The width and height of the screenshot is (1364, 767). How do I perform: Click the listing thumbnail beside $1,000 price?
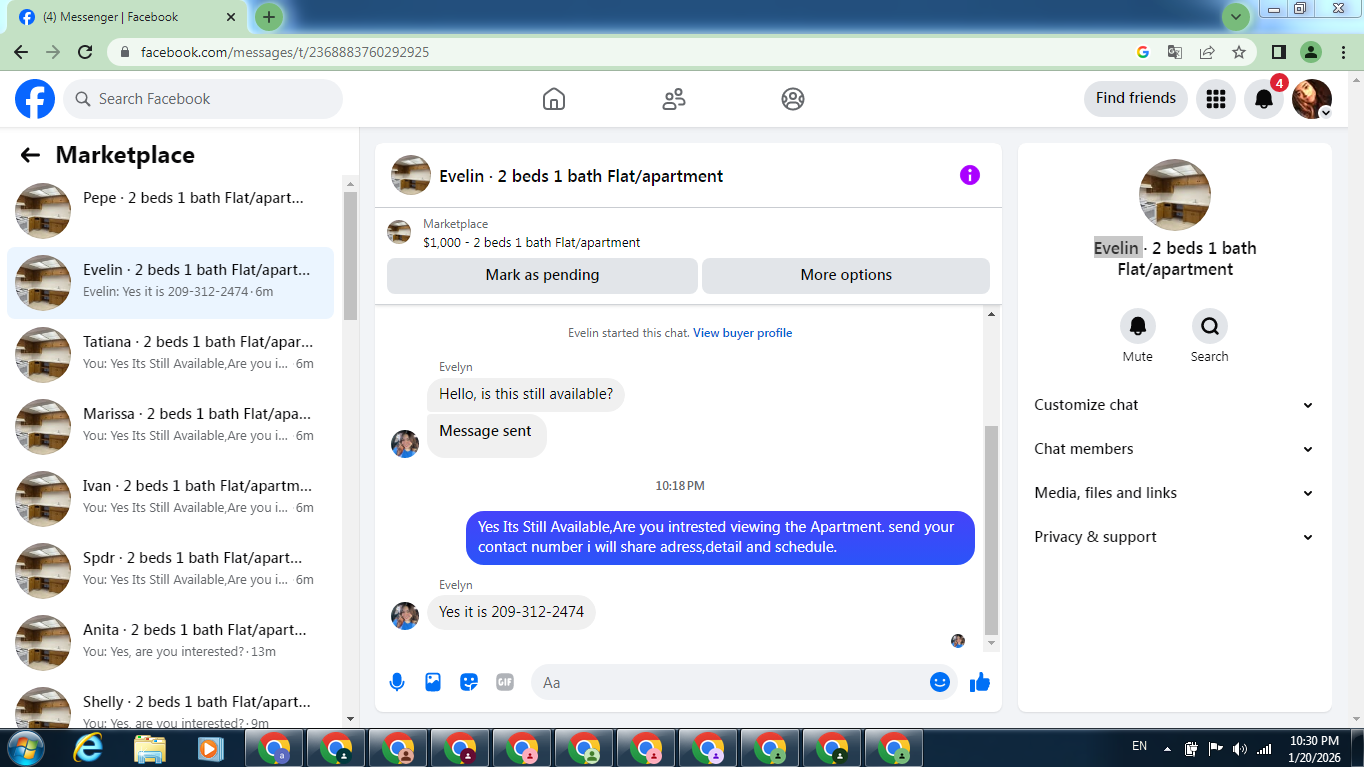pyautogui.click(x=399, y=232)
